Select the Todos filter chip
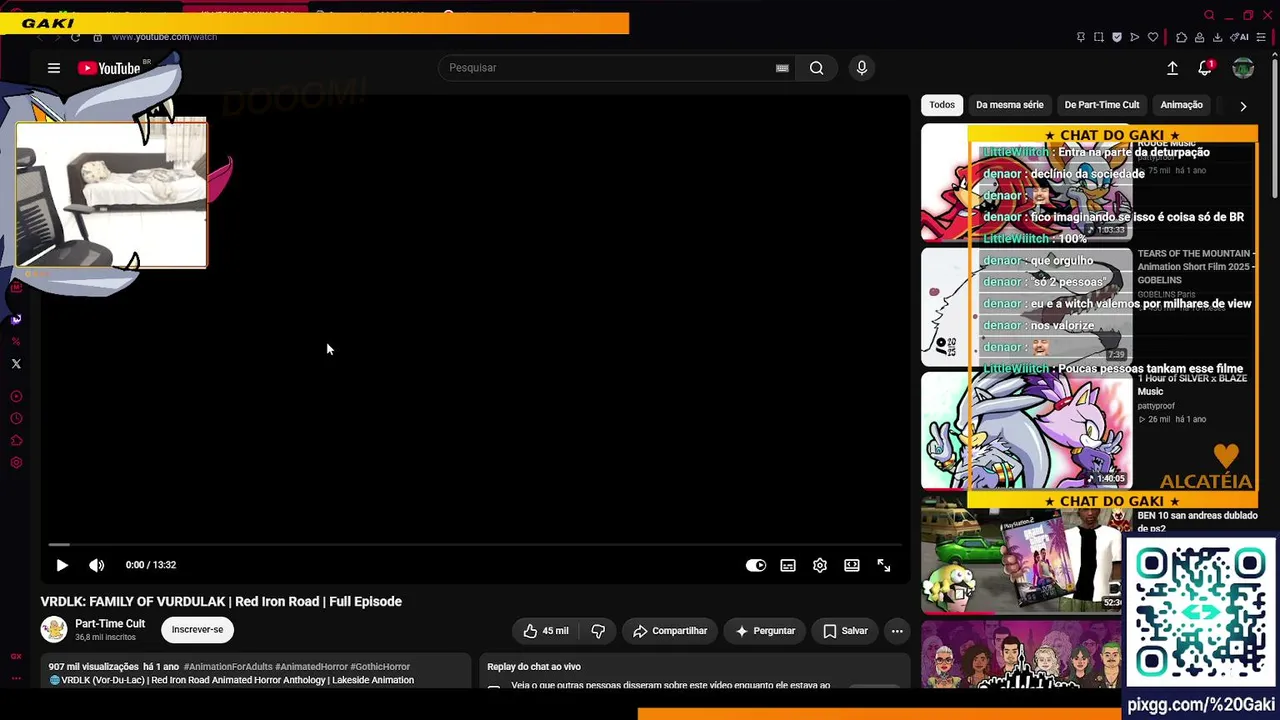 942,105
